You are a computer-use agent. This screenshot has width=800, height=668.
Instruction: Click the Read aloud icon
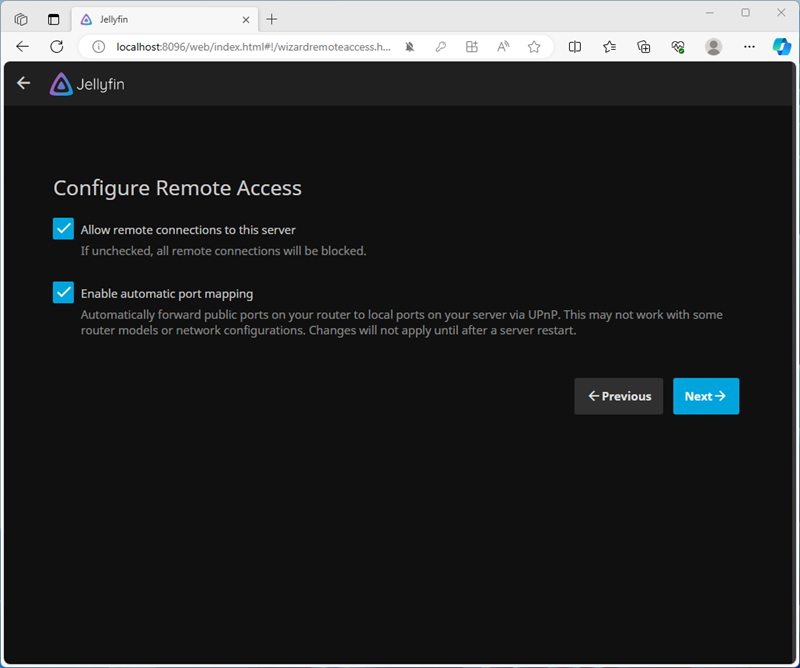point(503,47)
